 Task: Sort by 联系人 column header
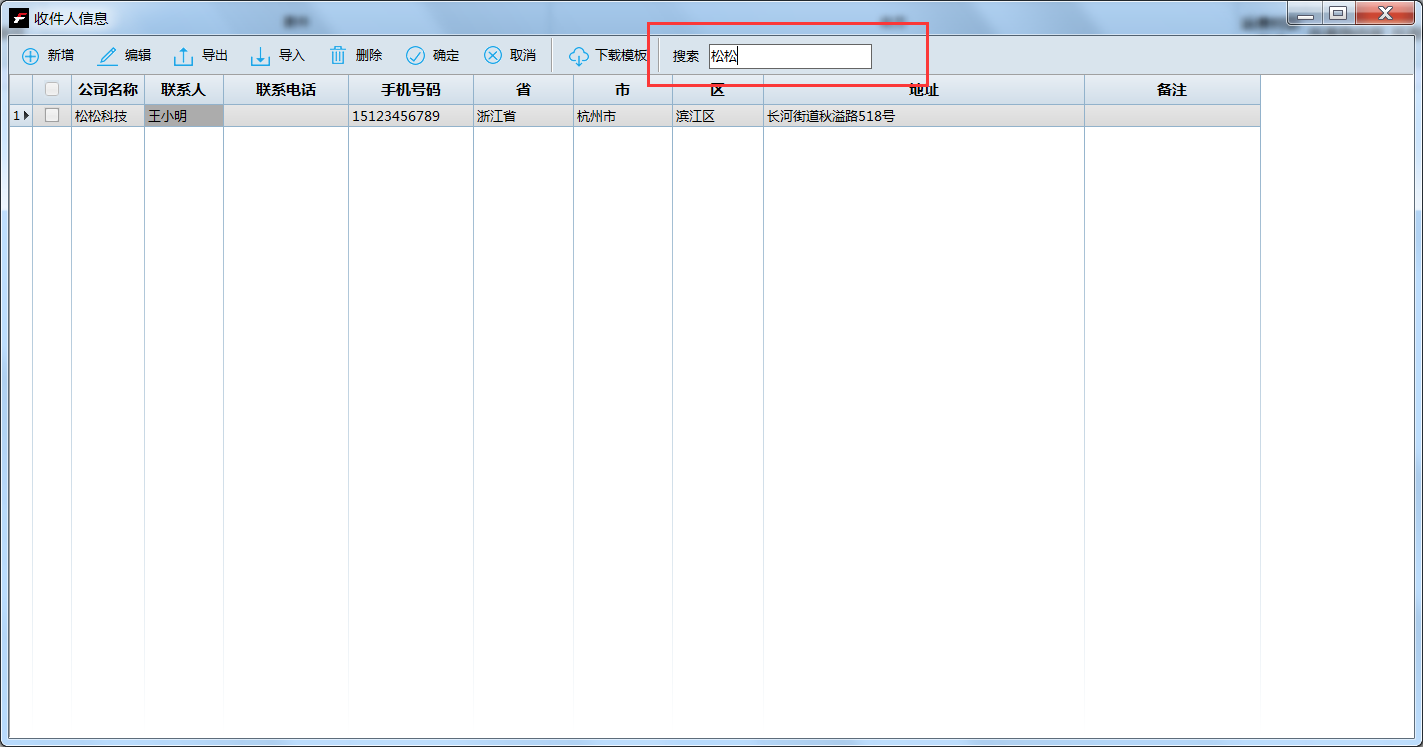coord(184,89)
